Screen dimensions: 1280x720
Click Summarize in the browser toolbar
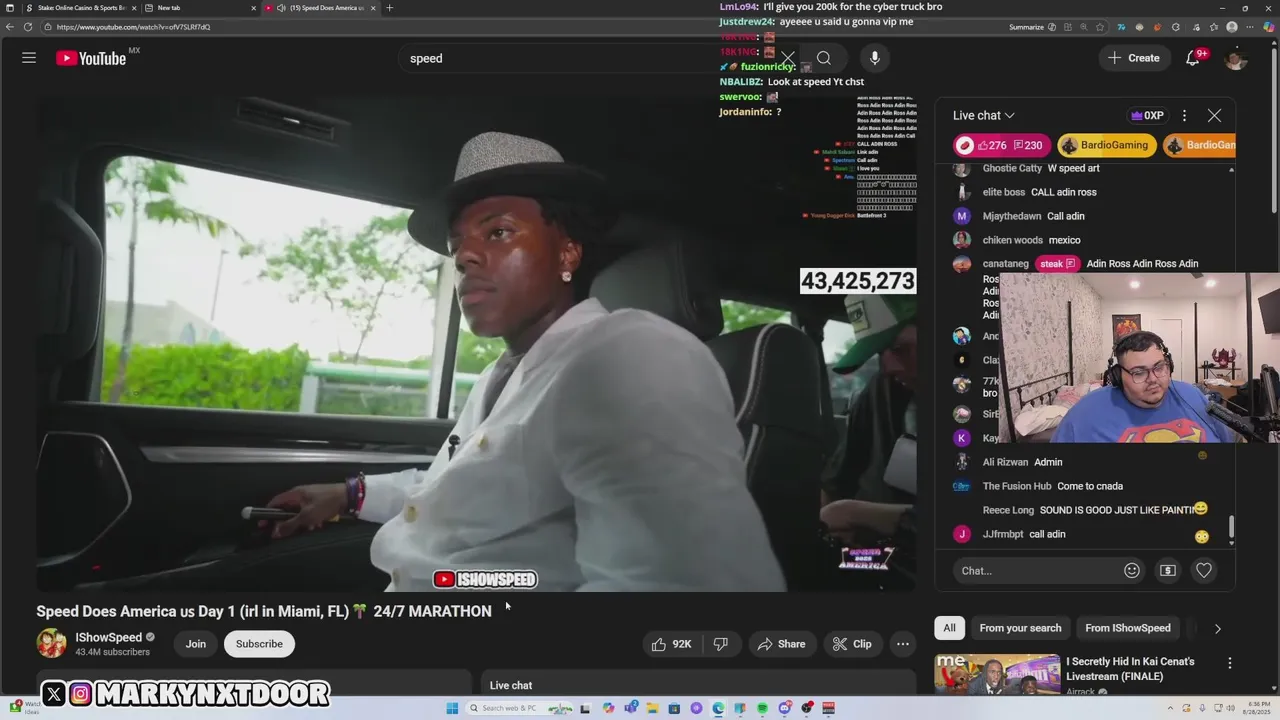click(1027, 27)
